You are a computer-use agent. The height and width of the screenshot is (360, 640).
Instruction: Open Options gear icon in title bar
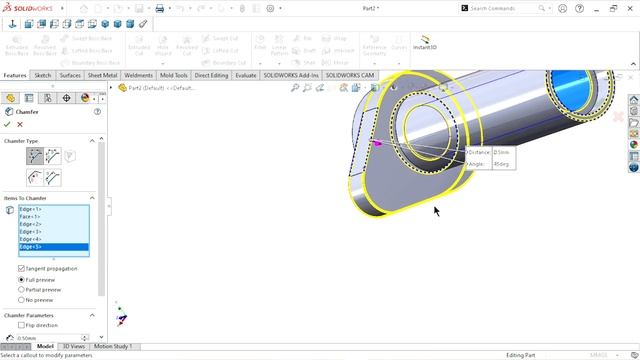click(x=270, y=8)
